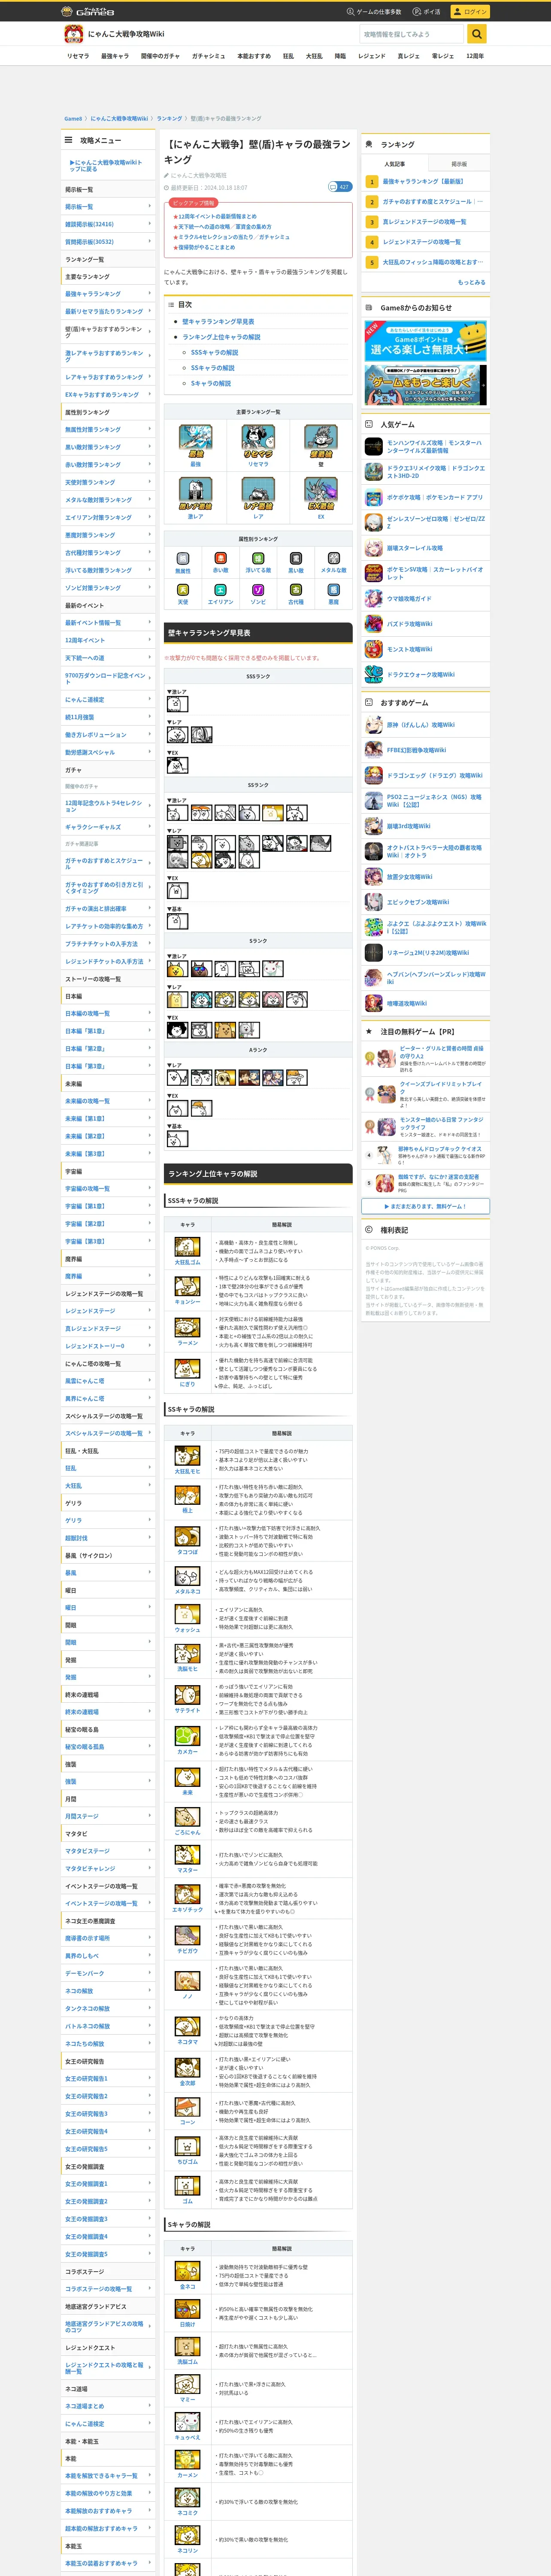
Task: Open 12周年 in top navigation
Action: click(475, 56)
